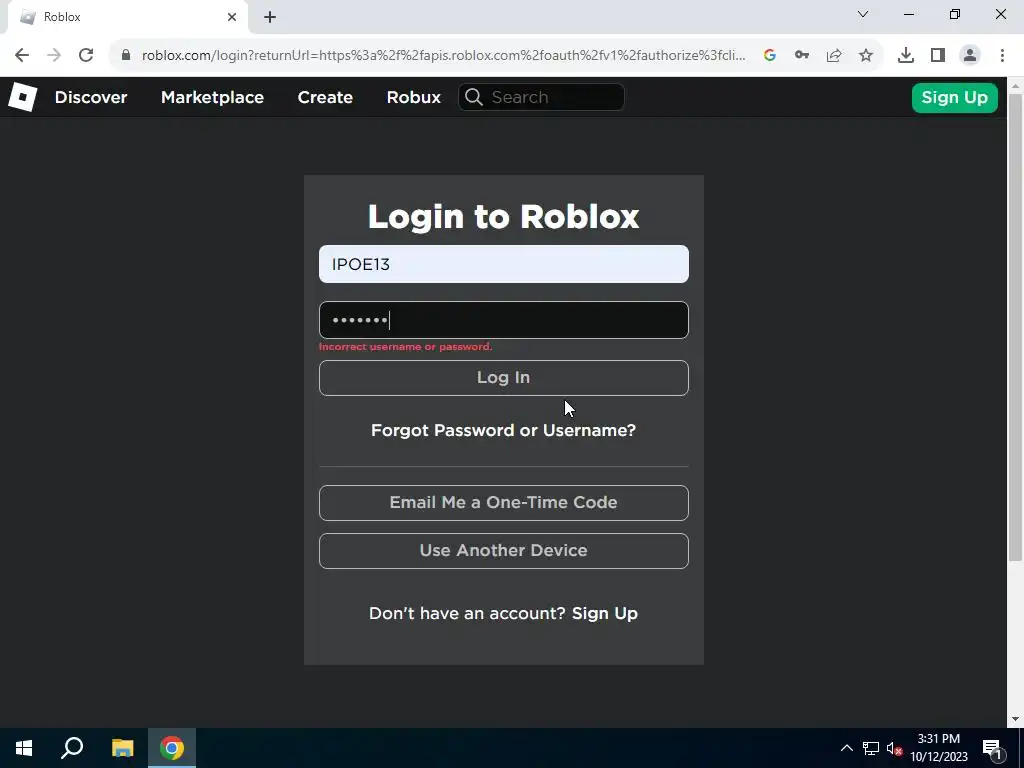The image size is (1024, 768).
Task: Click the browser forward arrow
Action: click(x=54, y=56)
